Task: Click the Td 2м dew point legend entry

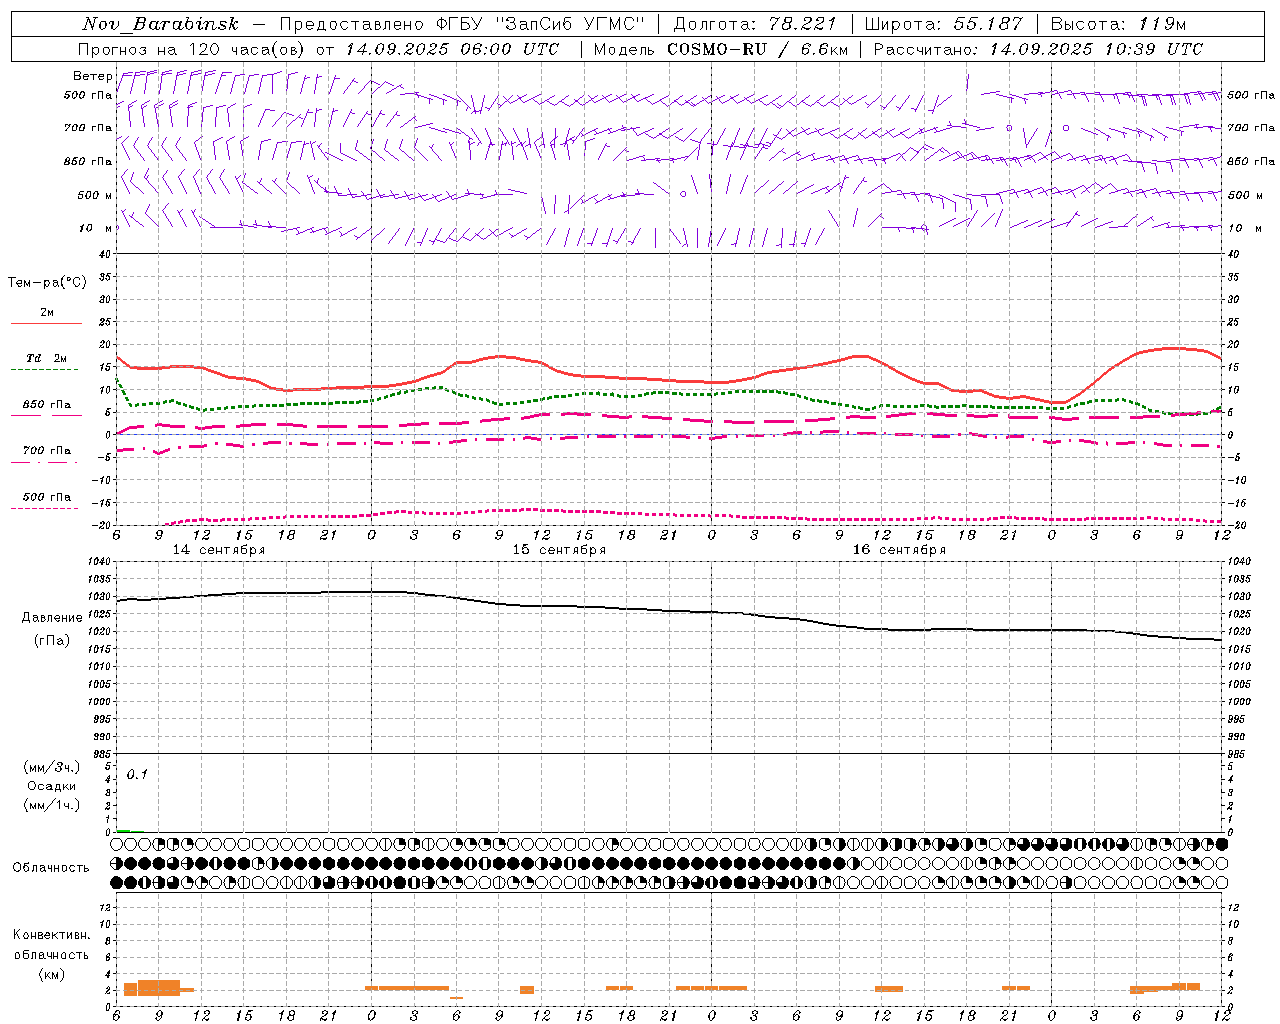Action: [x=47, y=358]
